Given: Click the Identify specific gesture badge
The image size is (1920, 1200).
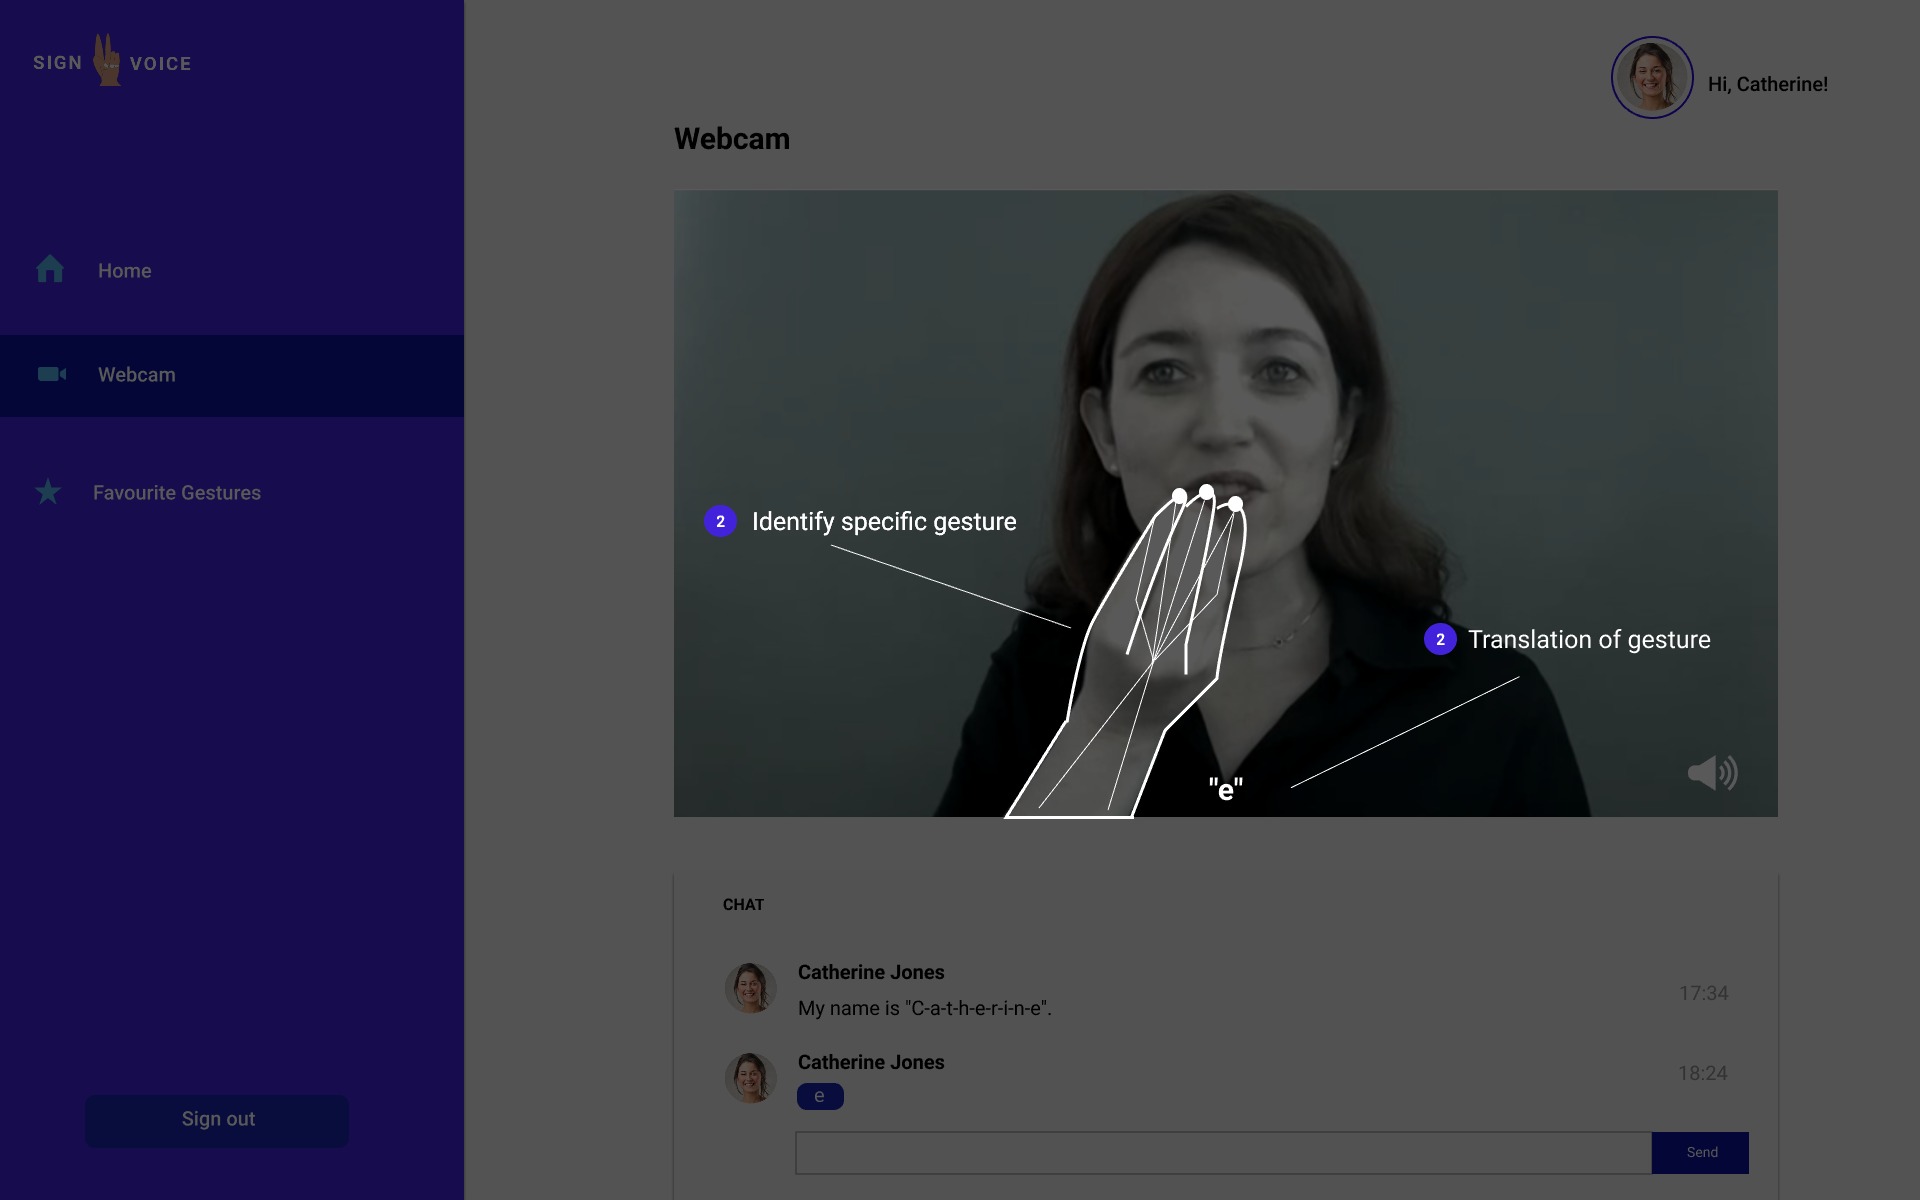Looking at the screenshot, I should click(x=720, y=521).
